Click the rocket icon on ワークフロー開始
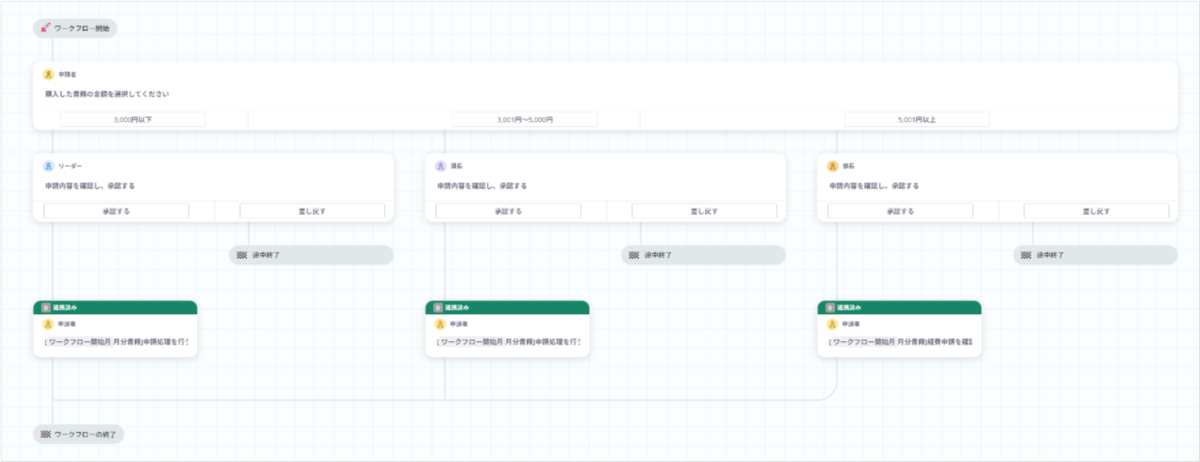The width and height of the screenshot is (1200, 462). 46,28
